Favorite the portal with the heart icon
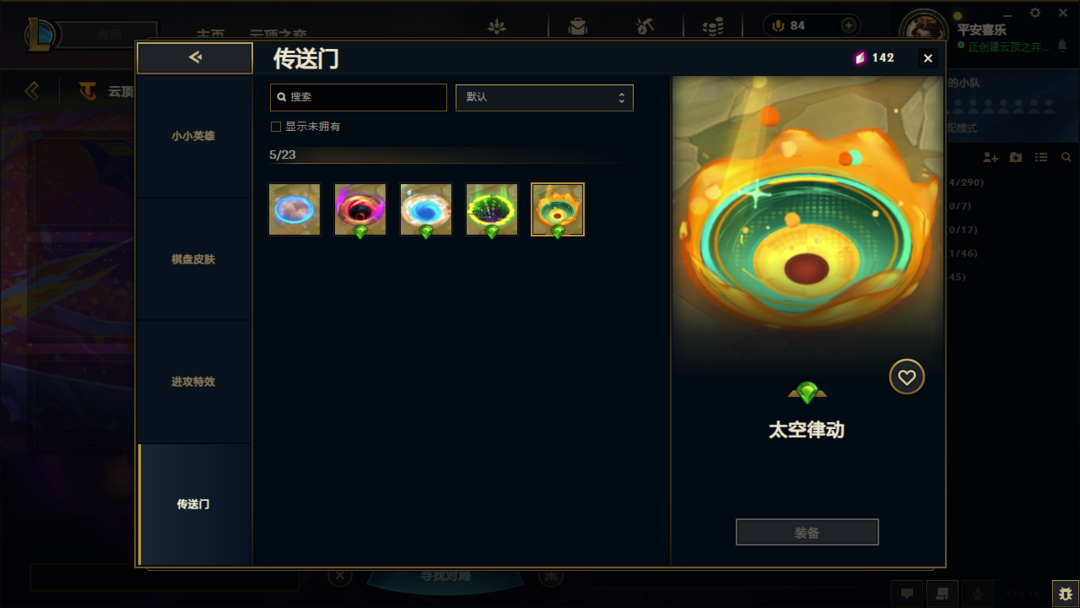The height and width of the screenshot is (608, 1080). coord(906,377)
